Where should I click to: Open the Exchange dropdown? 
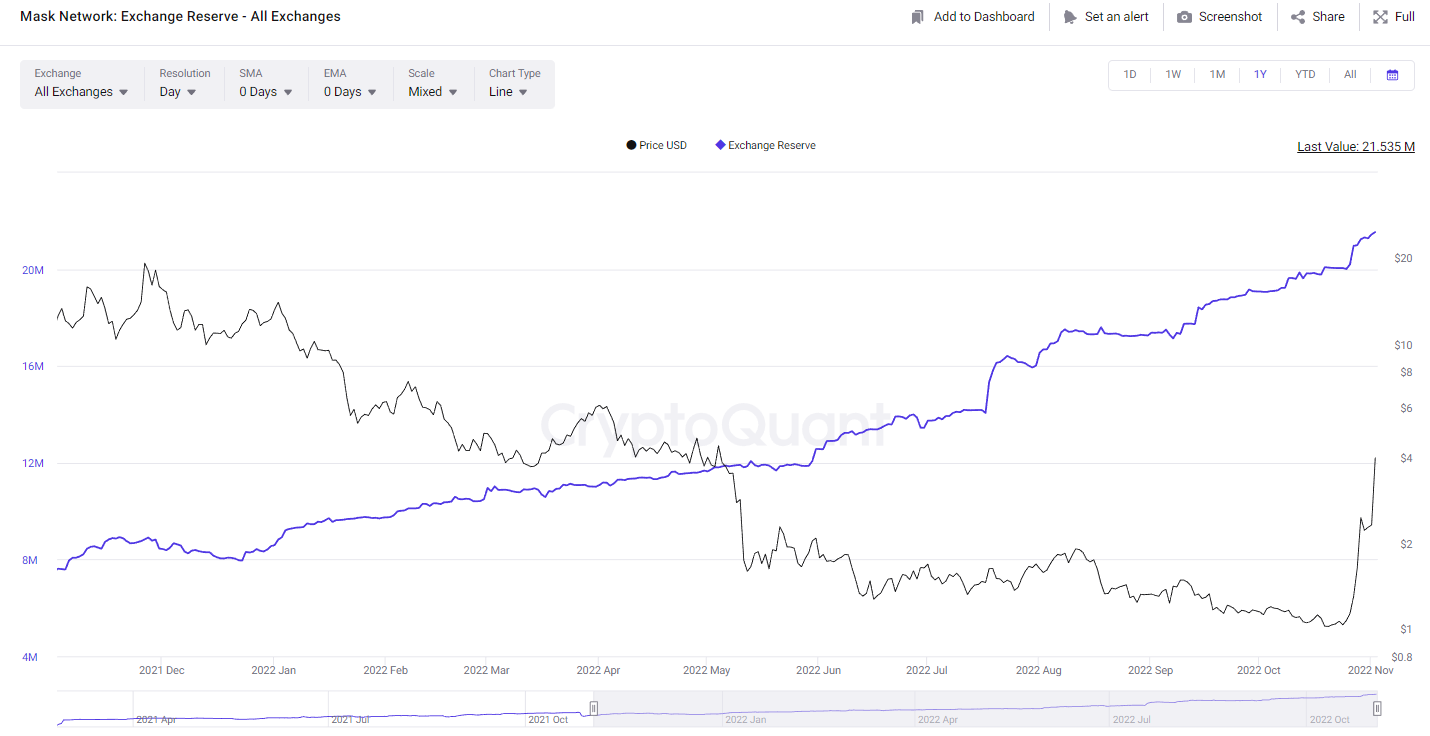coord(81,92)
